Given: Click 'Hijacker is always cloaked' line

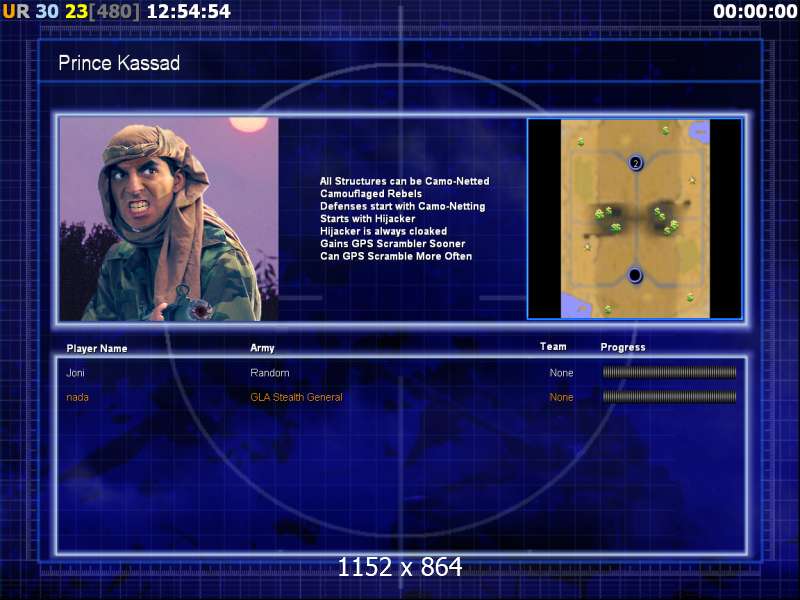Looking at the screenshot, I should (383, 231).
